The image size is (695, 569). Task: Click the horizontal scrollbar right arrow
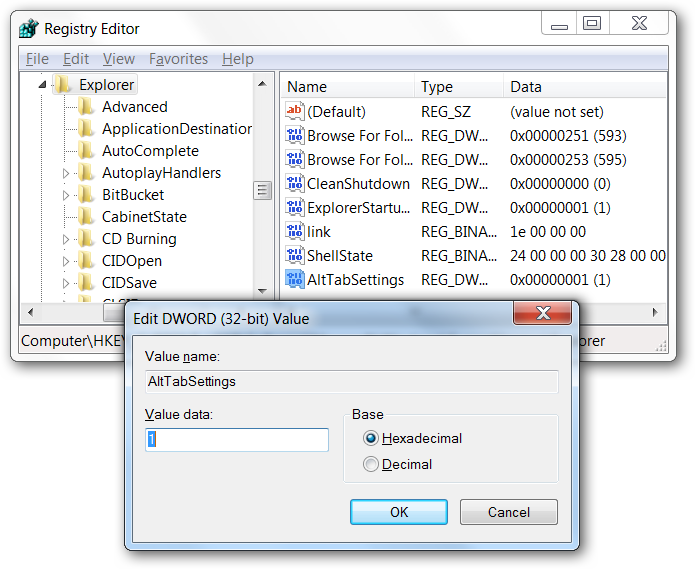click(656, 312)
